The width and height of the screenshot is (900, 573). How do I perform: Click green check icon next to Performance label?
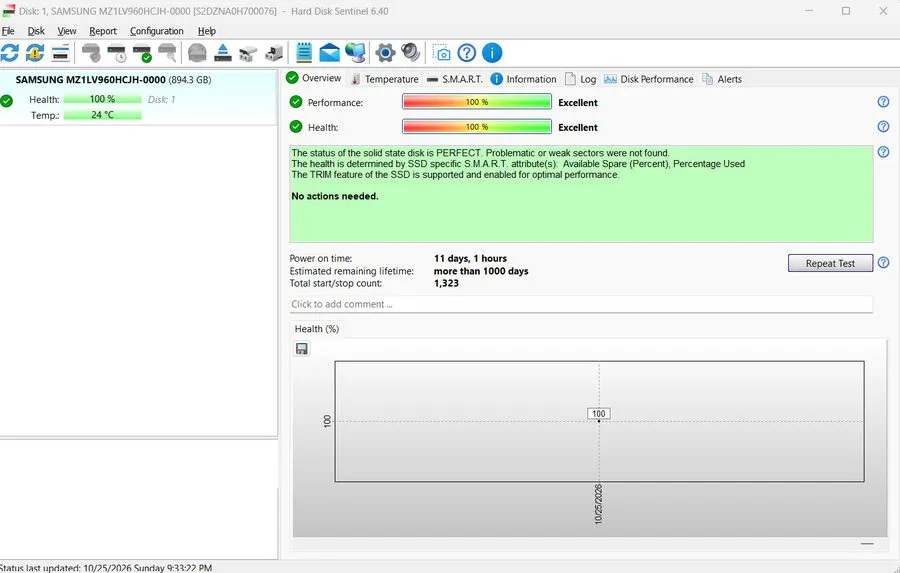(x=296, y=102)
